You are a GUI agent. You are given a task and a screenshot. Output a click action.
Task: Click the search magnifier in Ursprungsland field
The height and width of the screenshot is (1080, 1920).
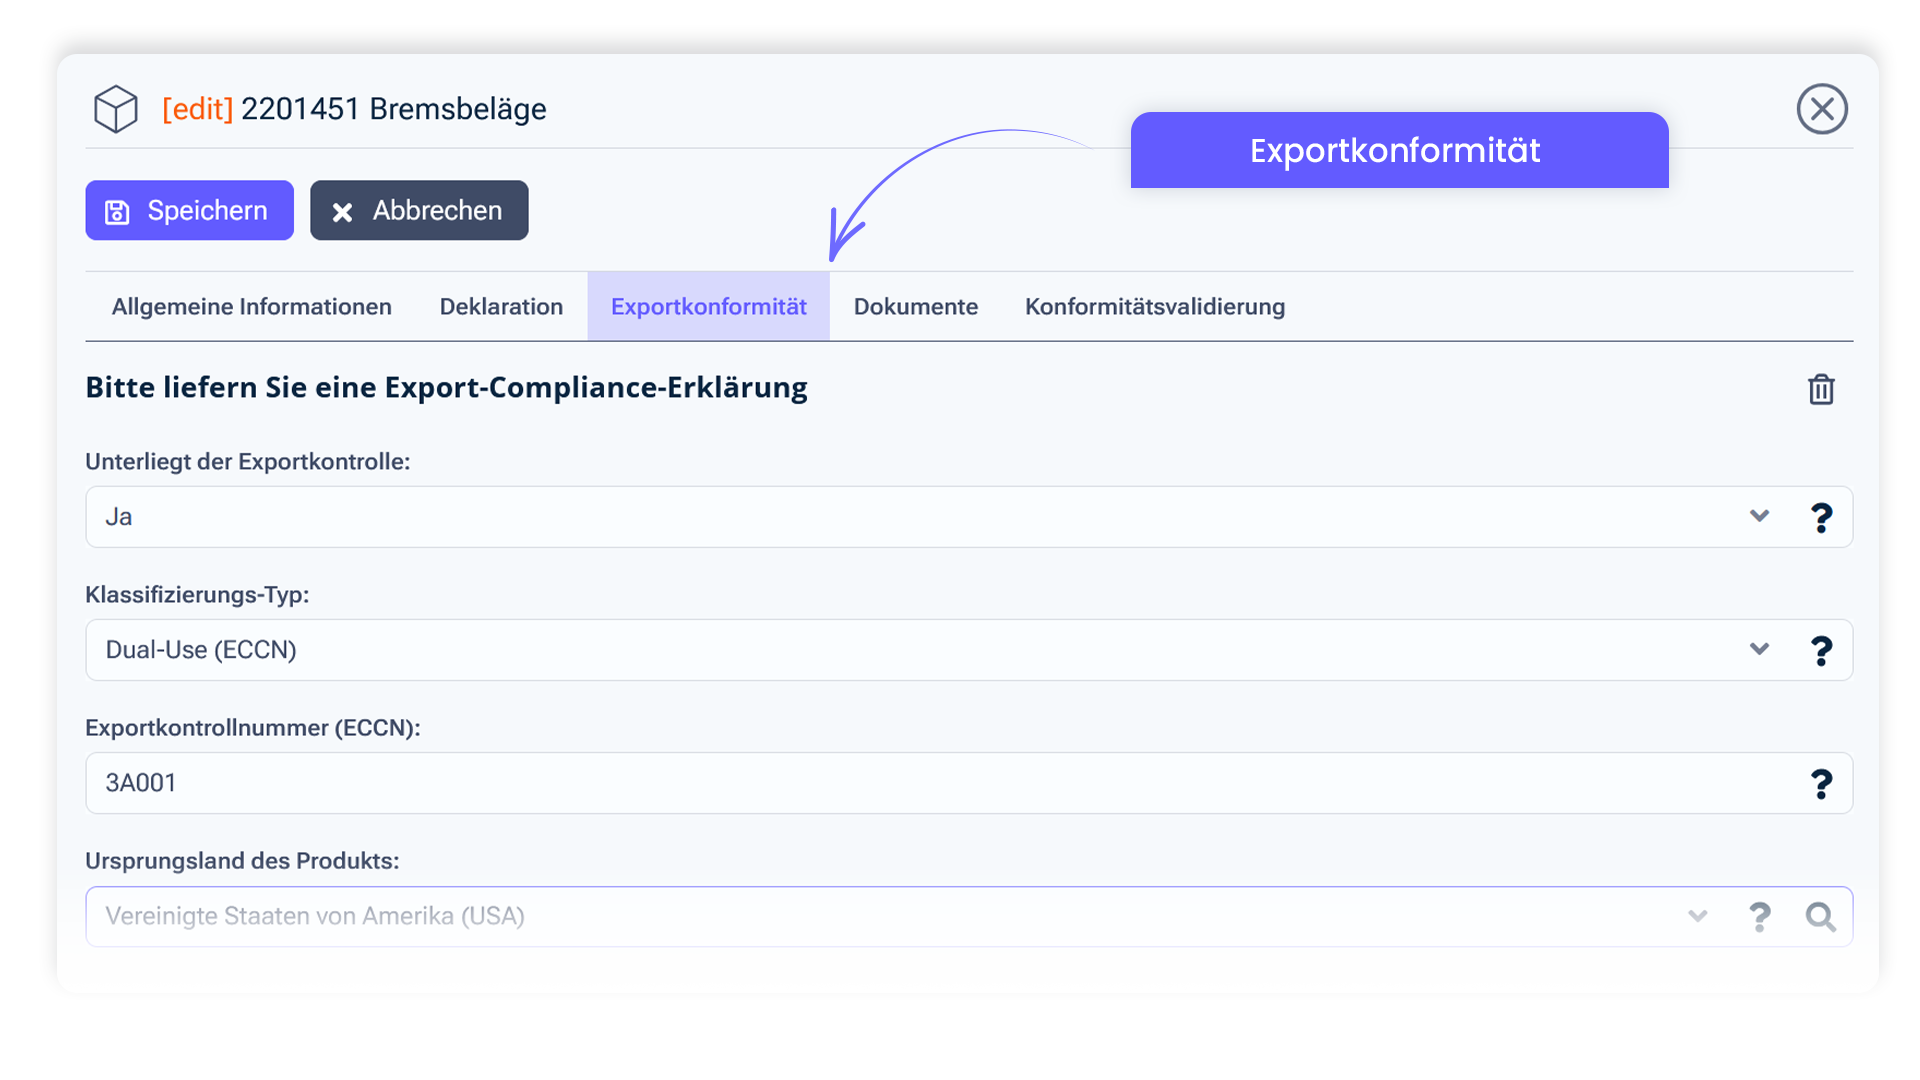pos(1820,916)
